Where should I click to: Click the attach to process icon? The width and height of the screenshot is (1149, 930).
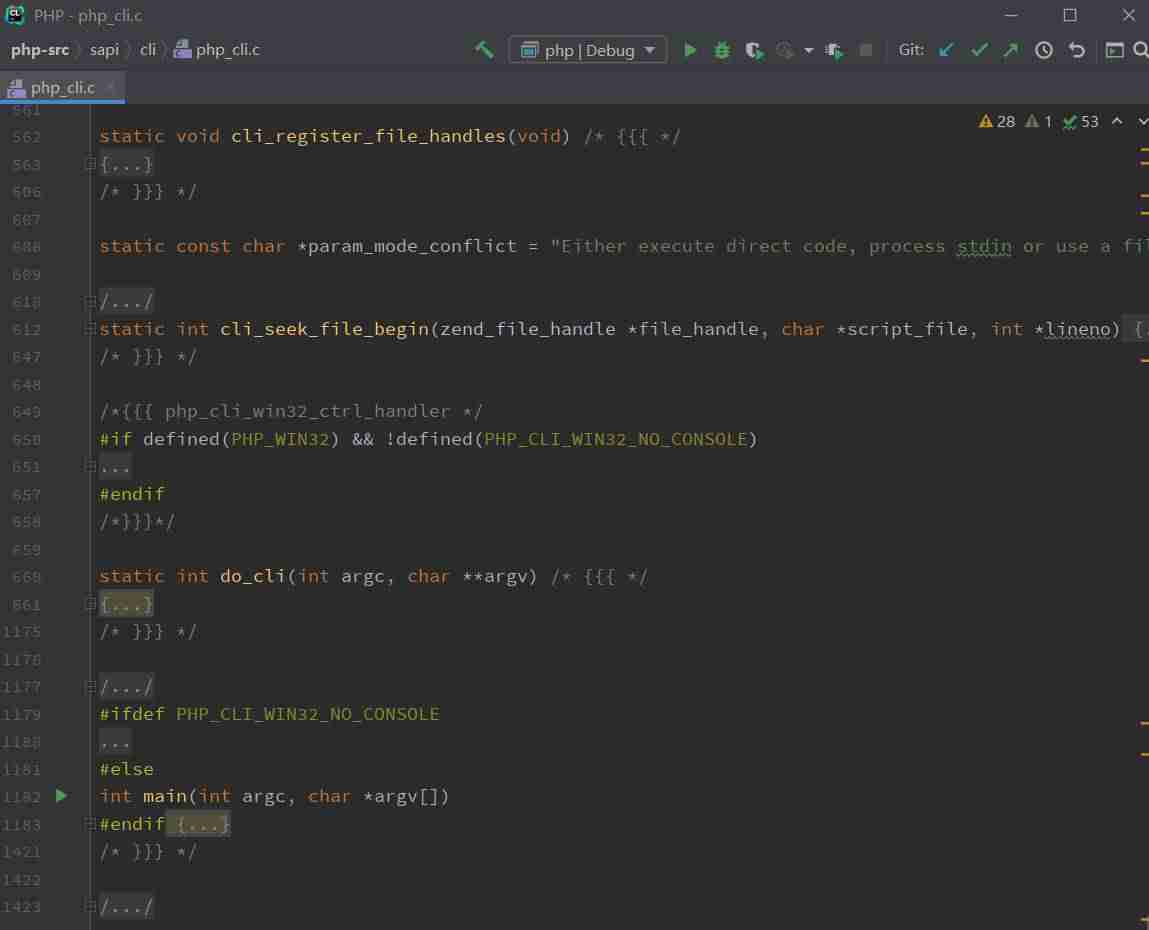tap(834, 50)
